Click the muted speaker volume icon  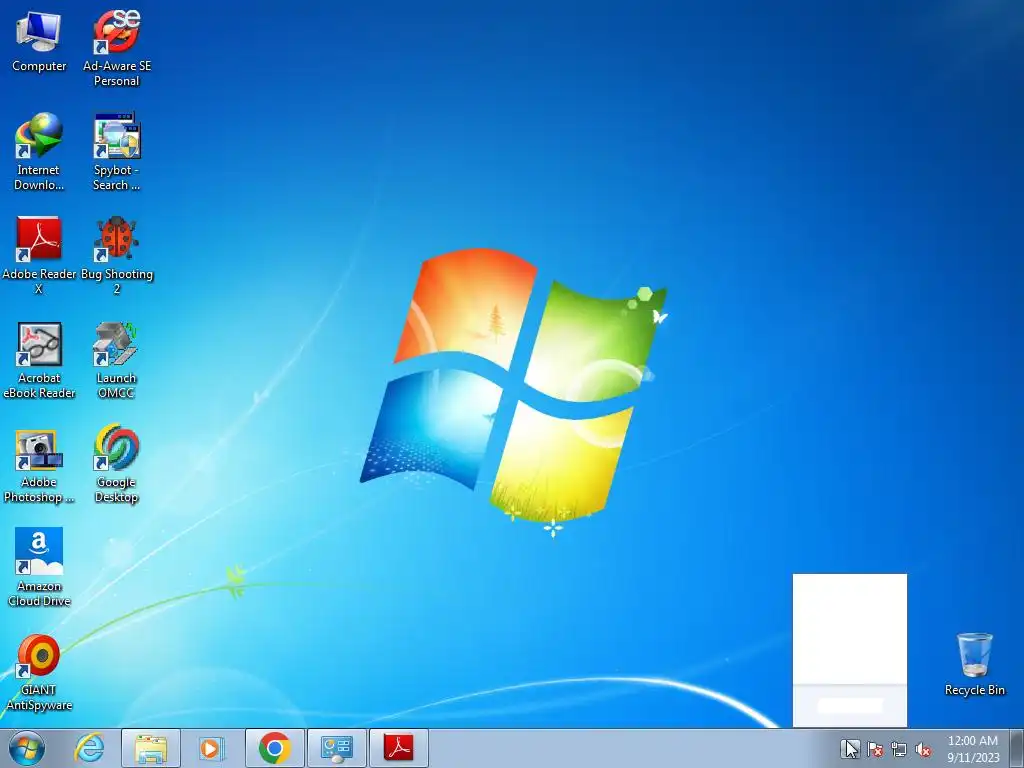(923, 749)
